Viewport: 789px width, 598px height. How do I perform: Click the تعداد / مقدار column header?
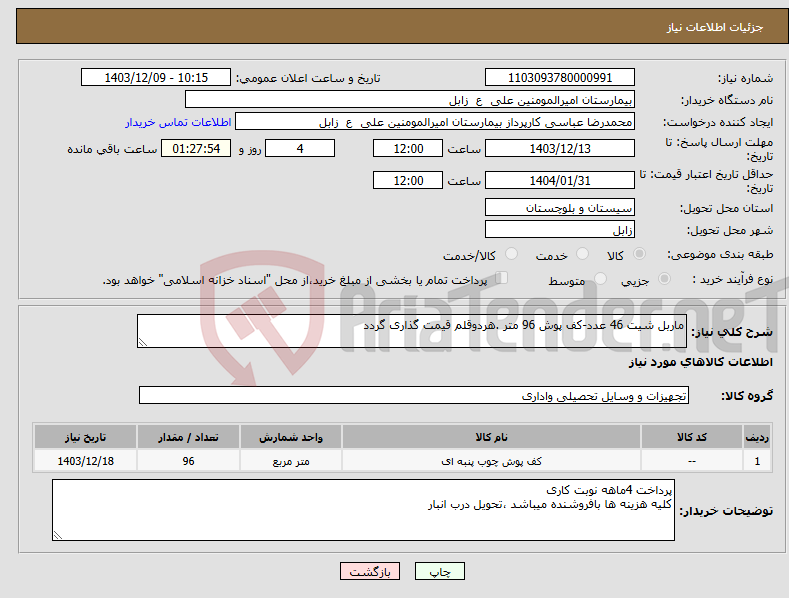click(x=188, y=437)
